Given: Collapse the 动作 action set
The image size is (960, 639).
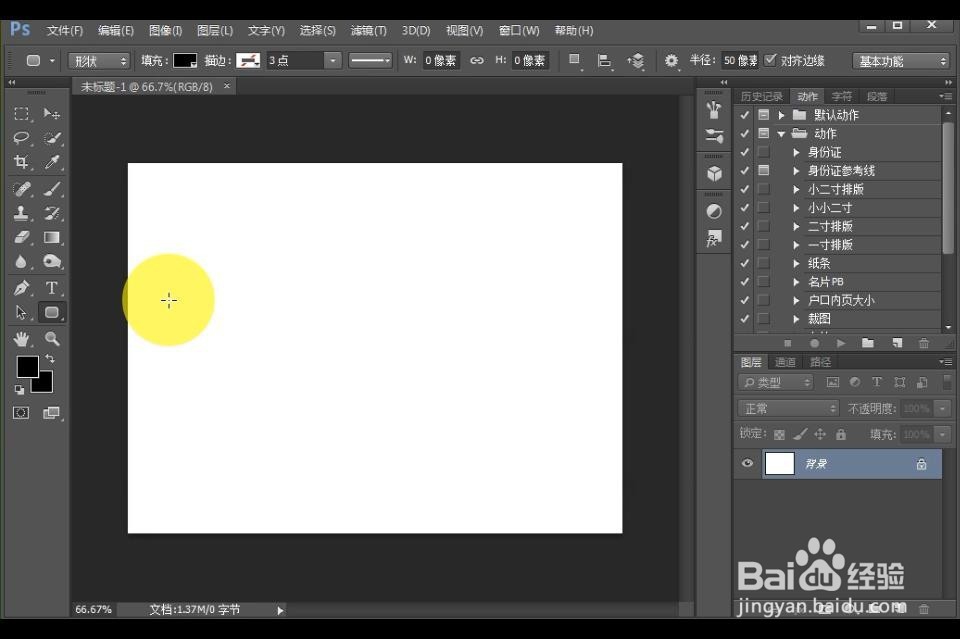Looking at the screenshot, I should pos(781,133).
